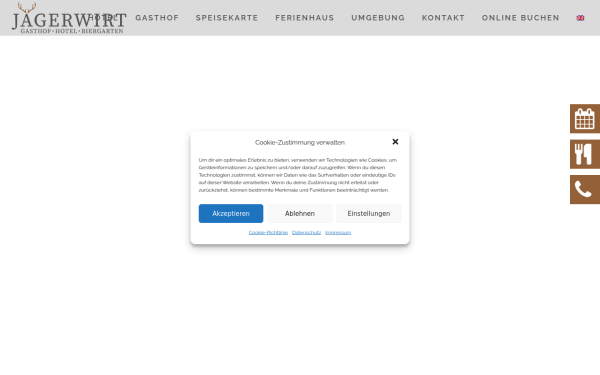Open the Gasthof menu item
This screenshot has width=600, height=375.
point(157,18)
